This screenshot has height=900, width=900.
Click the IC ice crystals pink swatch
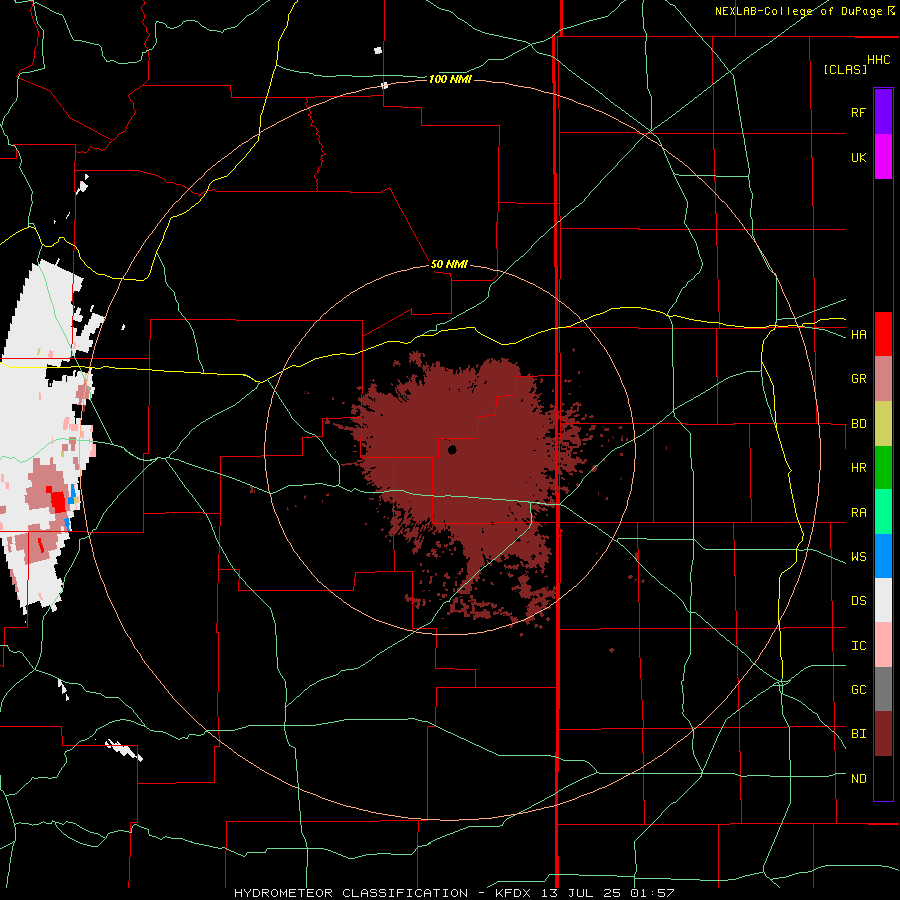[x=883, y=645]
